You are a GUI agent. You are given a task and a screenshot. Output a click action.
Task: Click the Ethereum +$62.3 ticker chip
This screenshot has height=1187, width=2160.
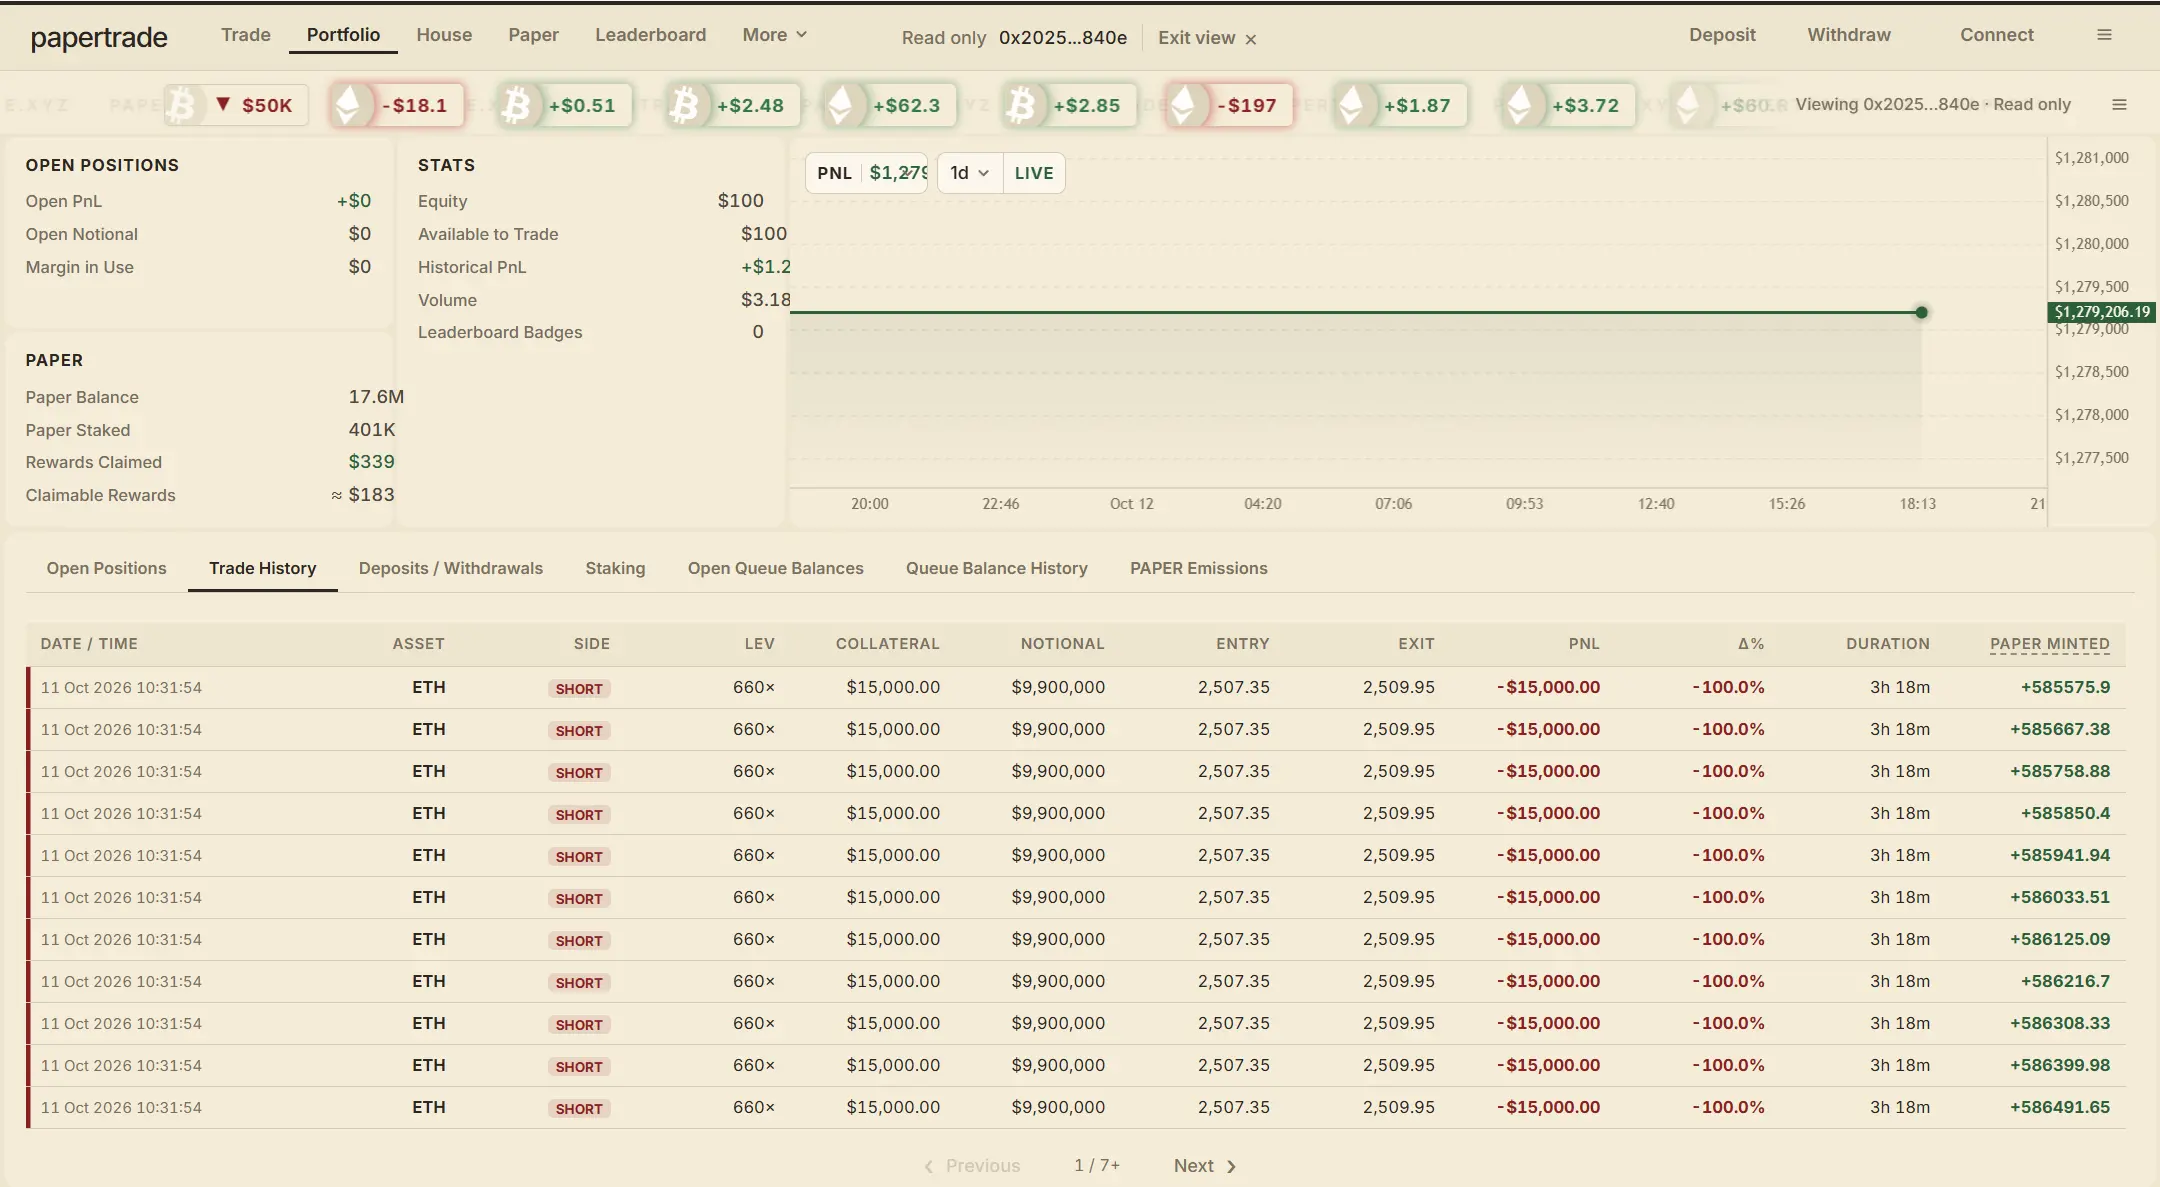click(x=889, y=105)
